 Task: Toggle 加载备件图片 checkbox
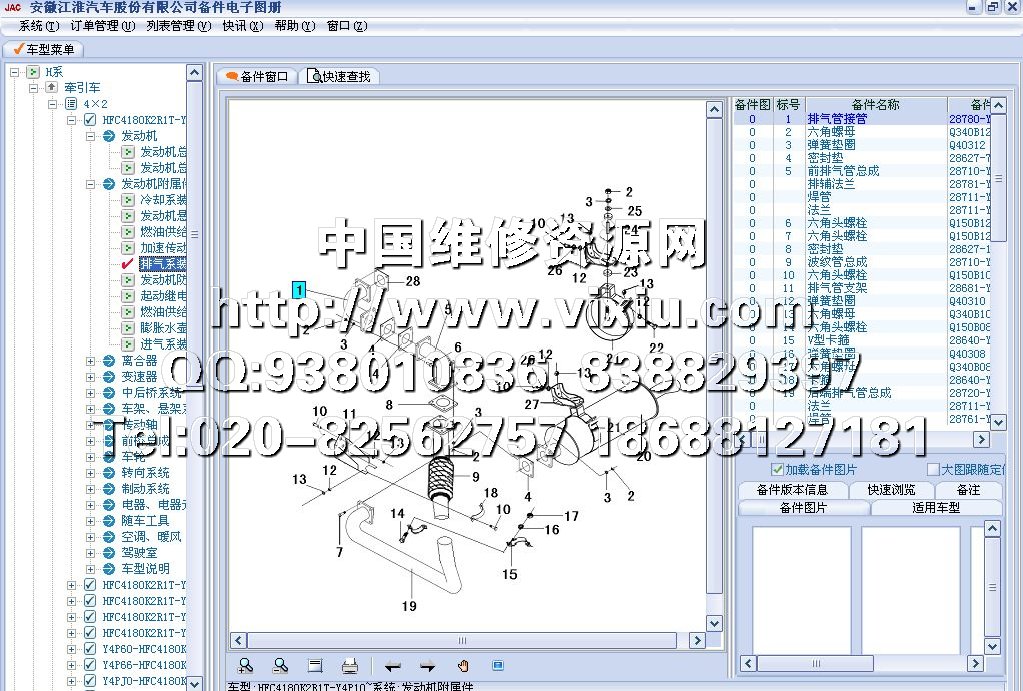(778, 469)
